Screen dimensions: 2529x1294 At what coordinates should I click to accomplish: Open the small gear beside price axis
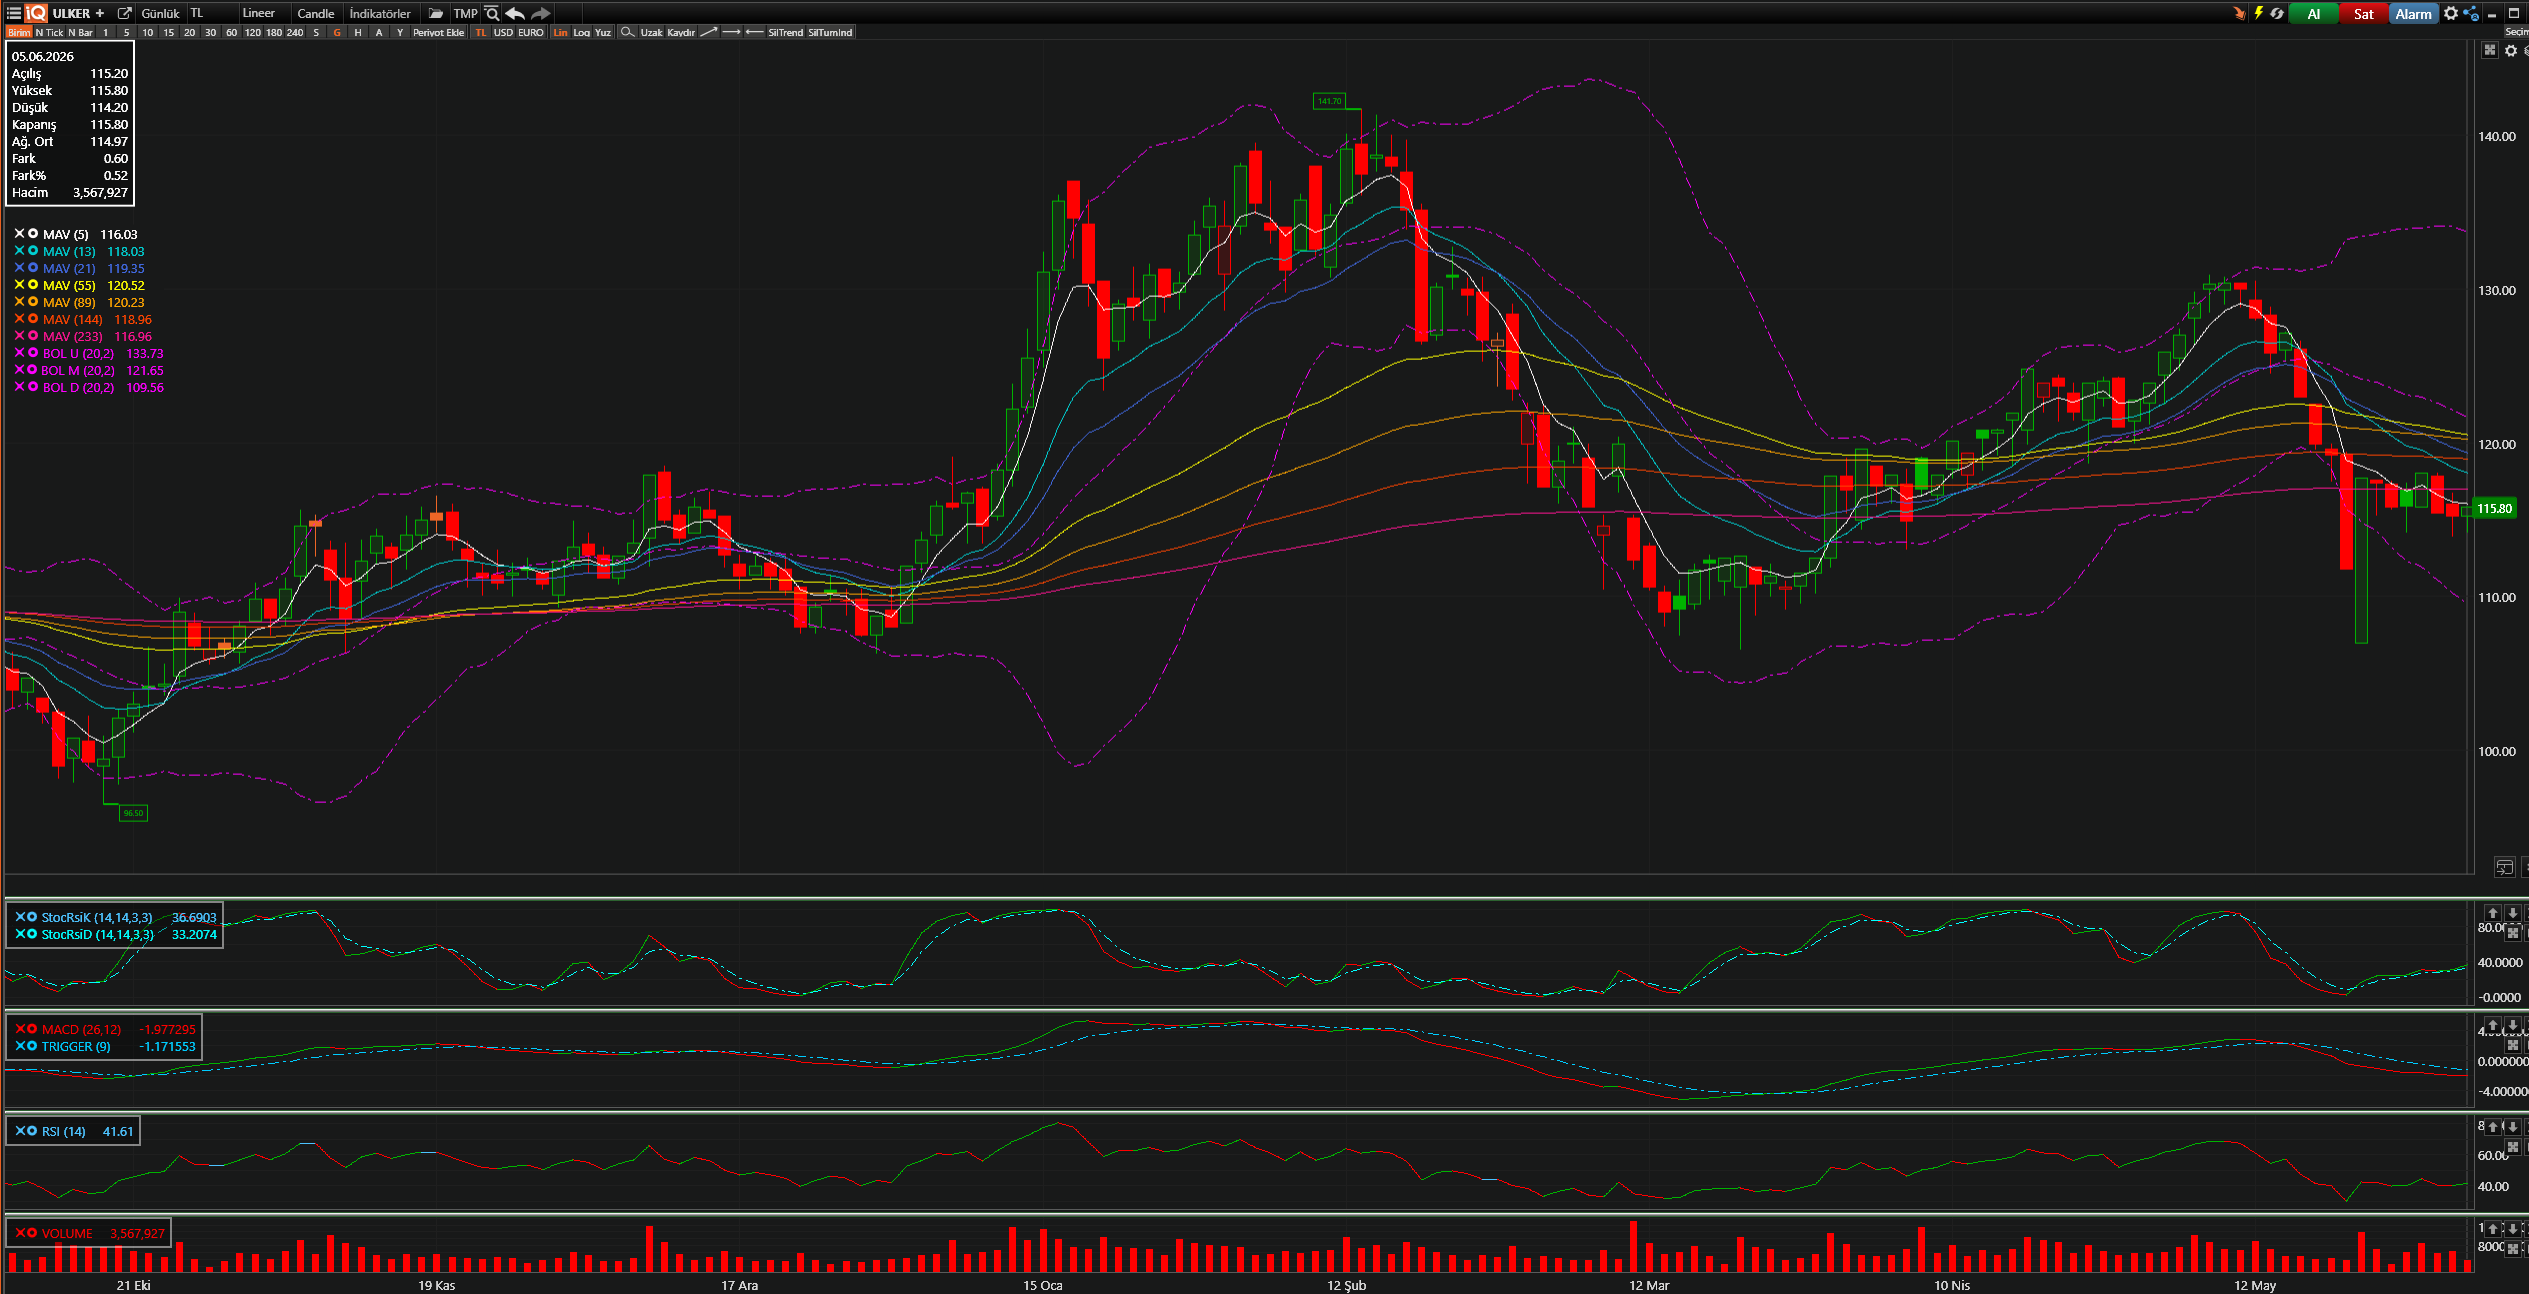click(2511, 50)
